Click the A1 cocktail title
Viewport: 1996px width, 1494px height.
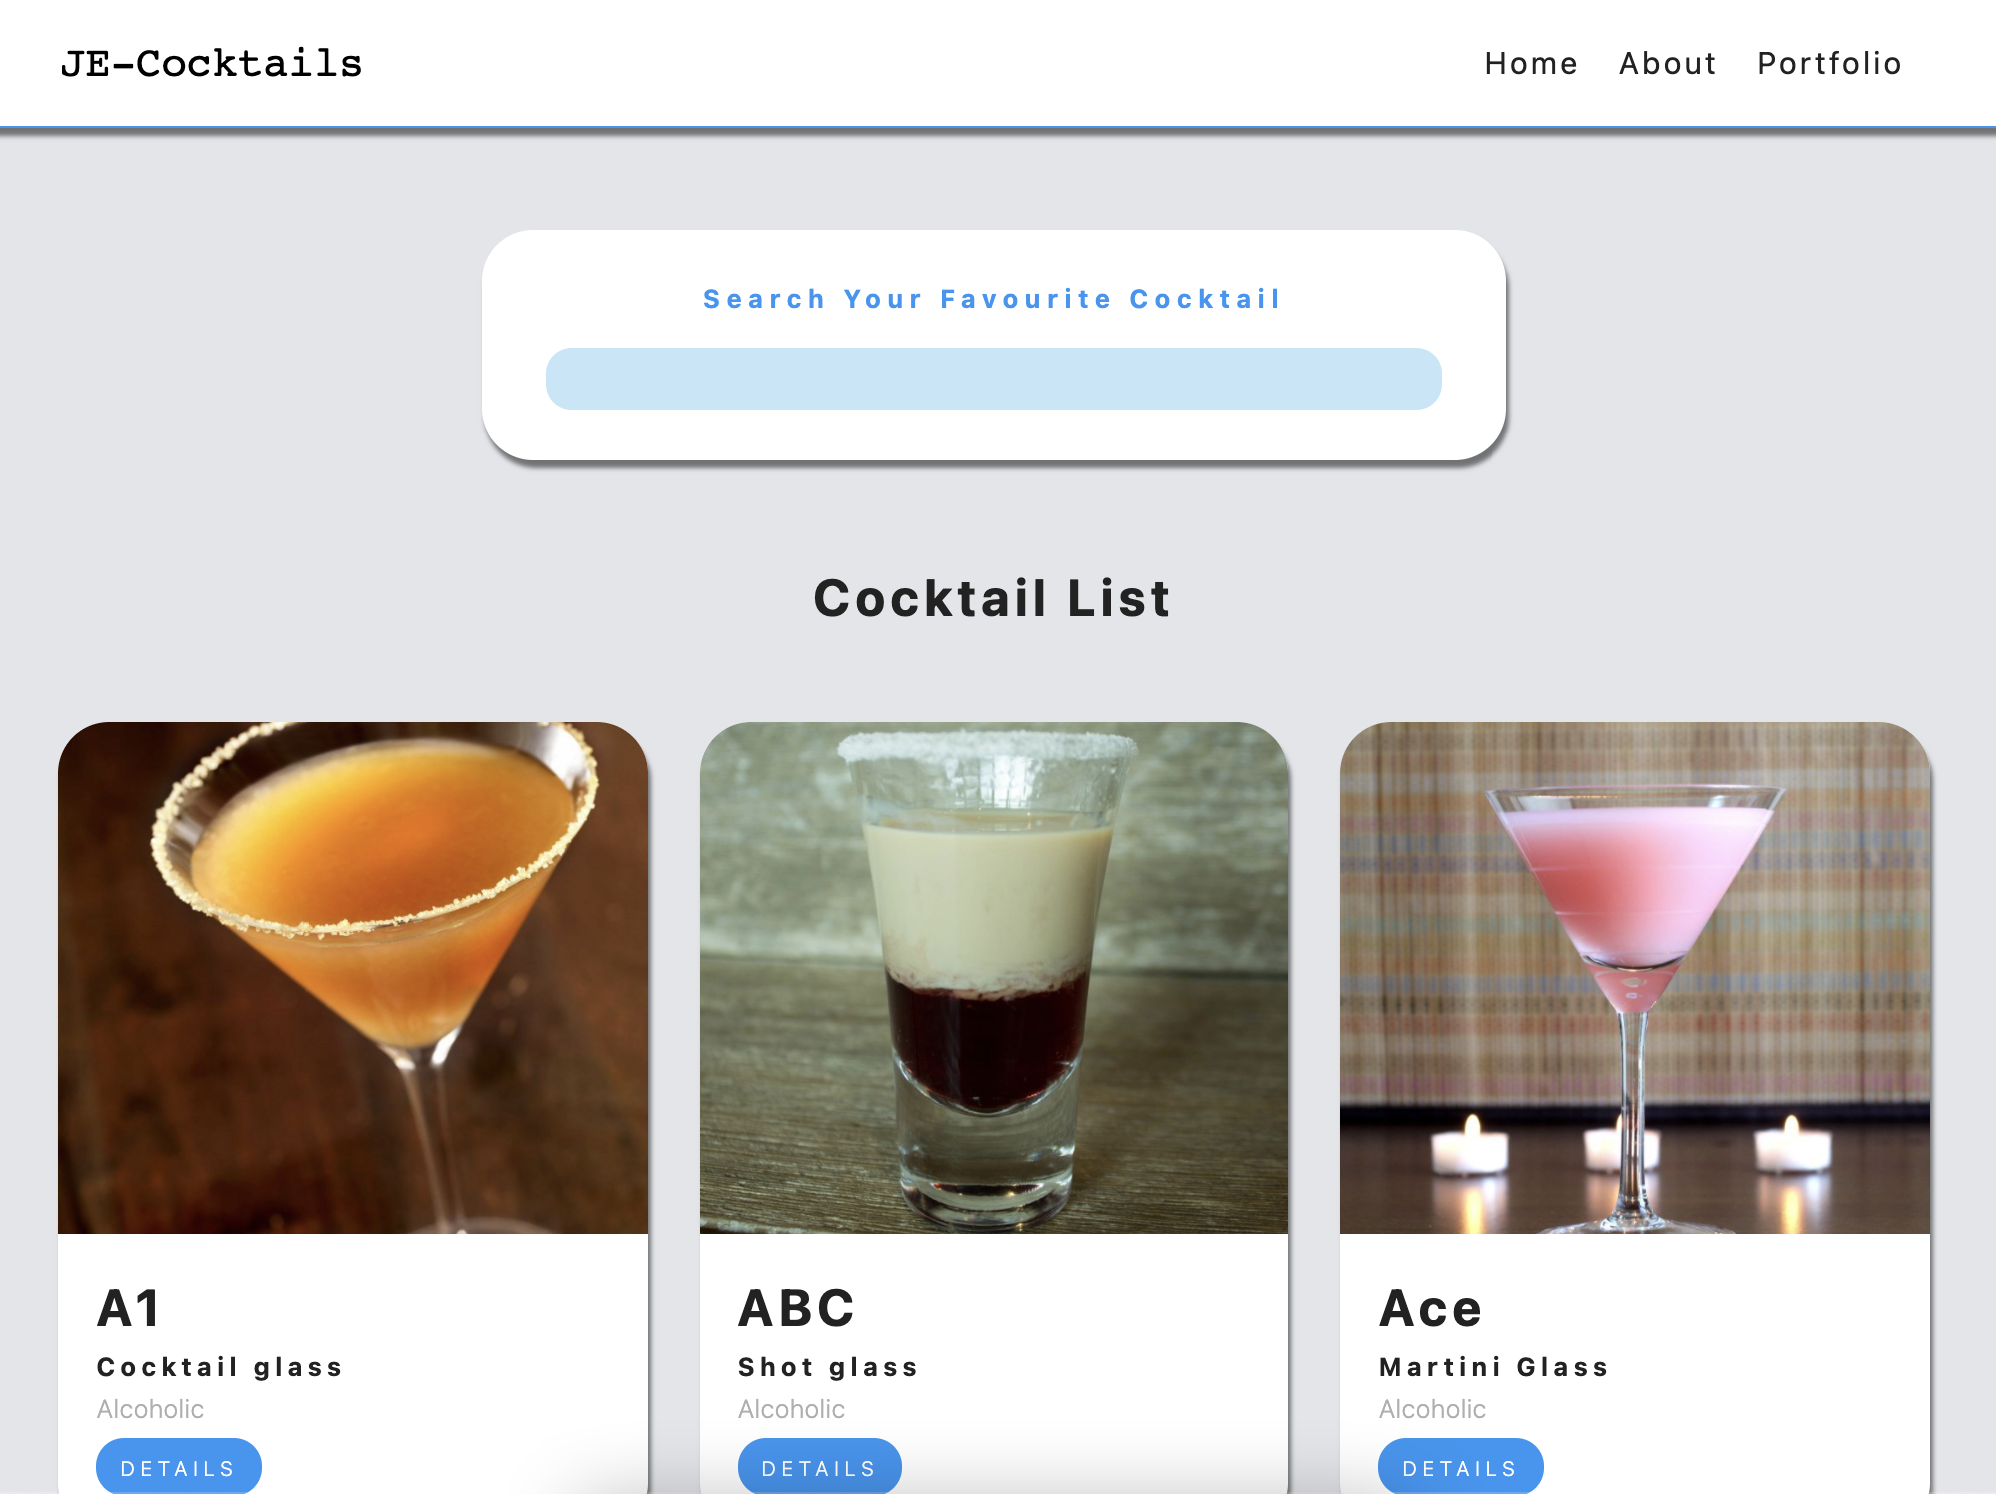point(129,1308)
